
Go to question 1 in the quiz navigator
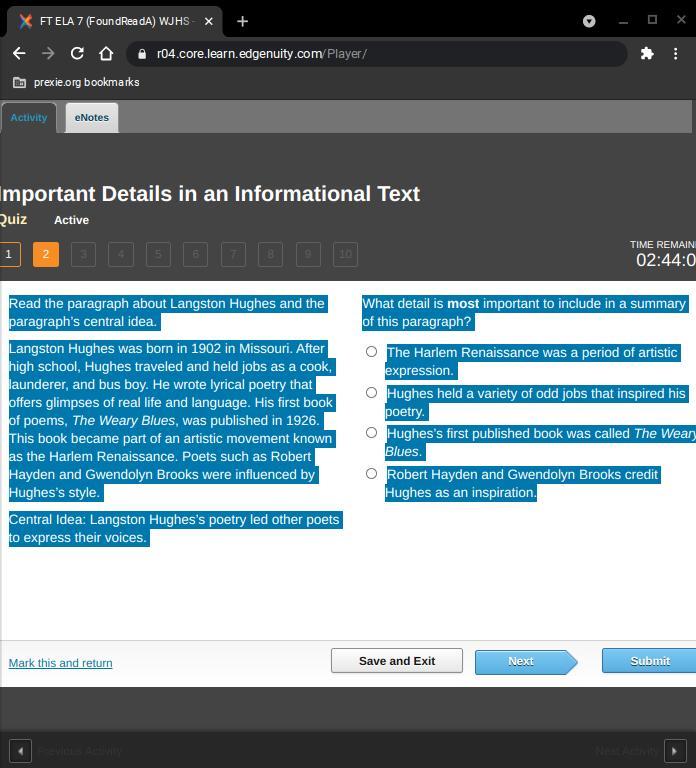(8, 254)
